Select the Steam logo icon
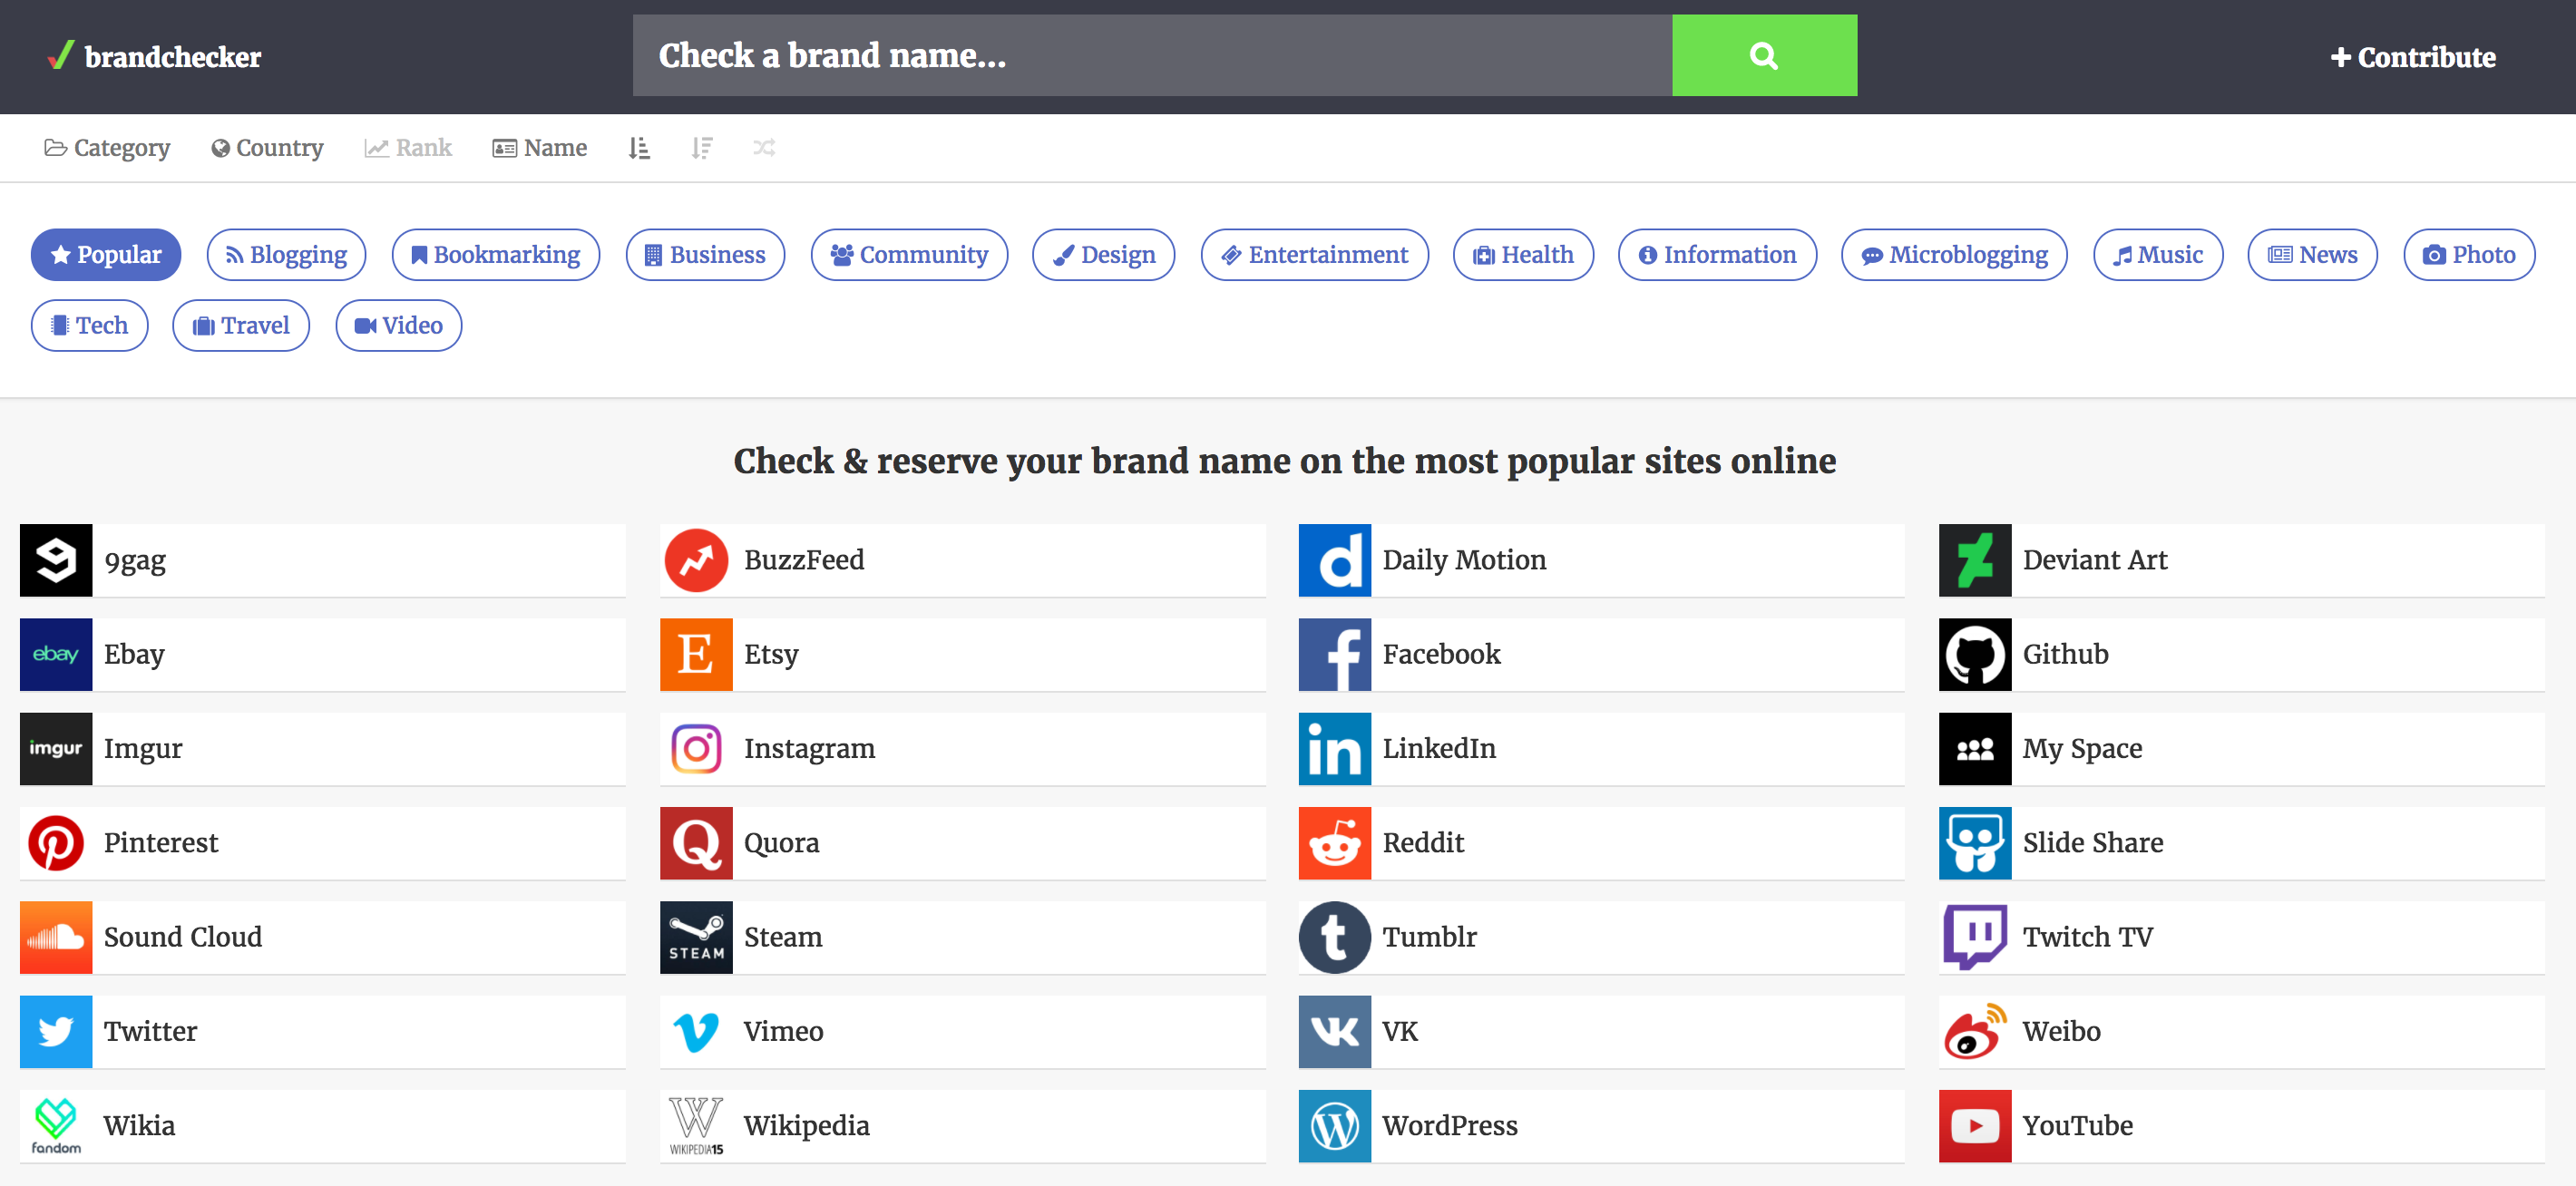 tap(696, 937)
